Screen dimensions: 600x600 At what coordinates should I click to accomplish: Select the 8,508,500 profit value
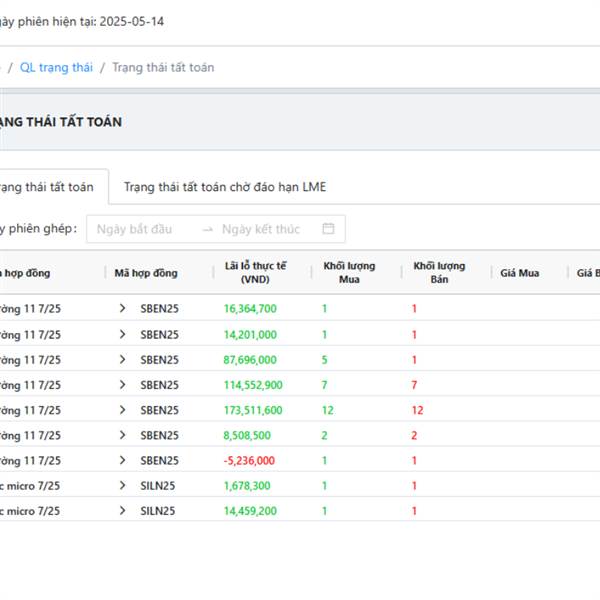pyautogui.click(x=247, y=435)
